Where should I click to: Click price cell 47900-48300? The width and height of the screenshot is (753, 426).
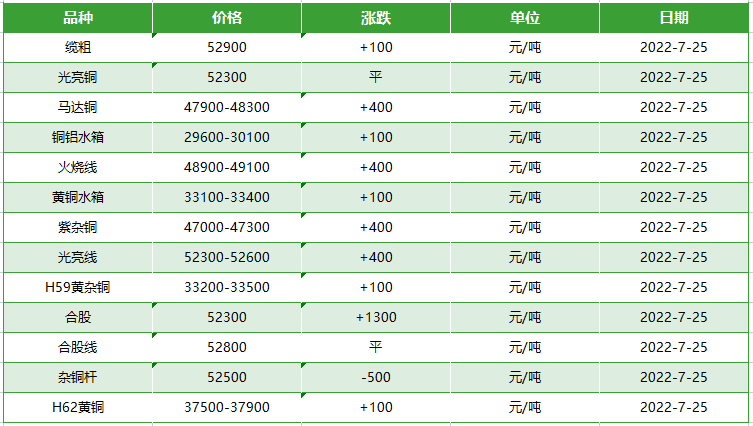(x=227, y=108)
